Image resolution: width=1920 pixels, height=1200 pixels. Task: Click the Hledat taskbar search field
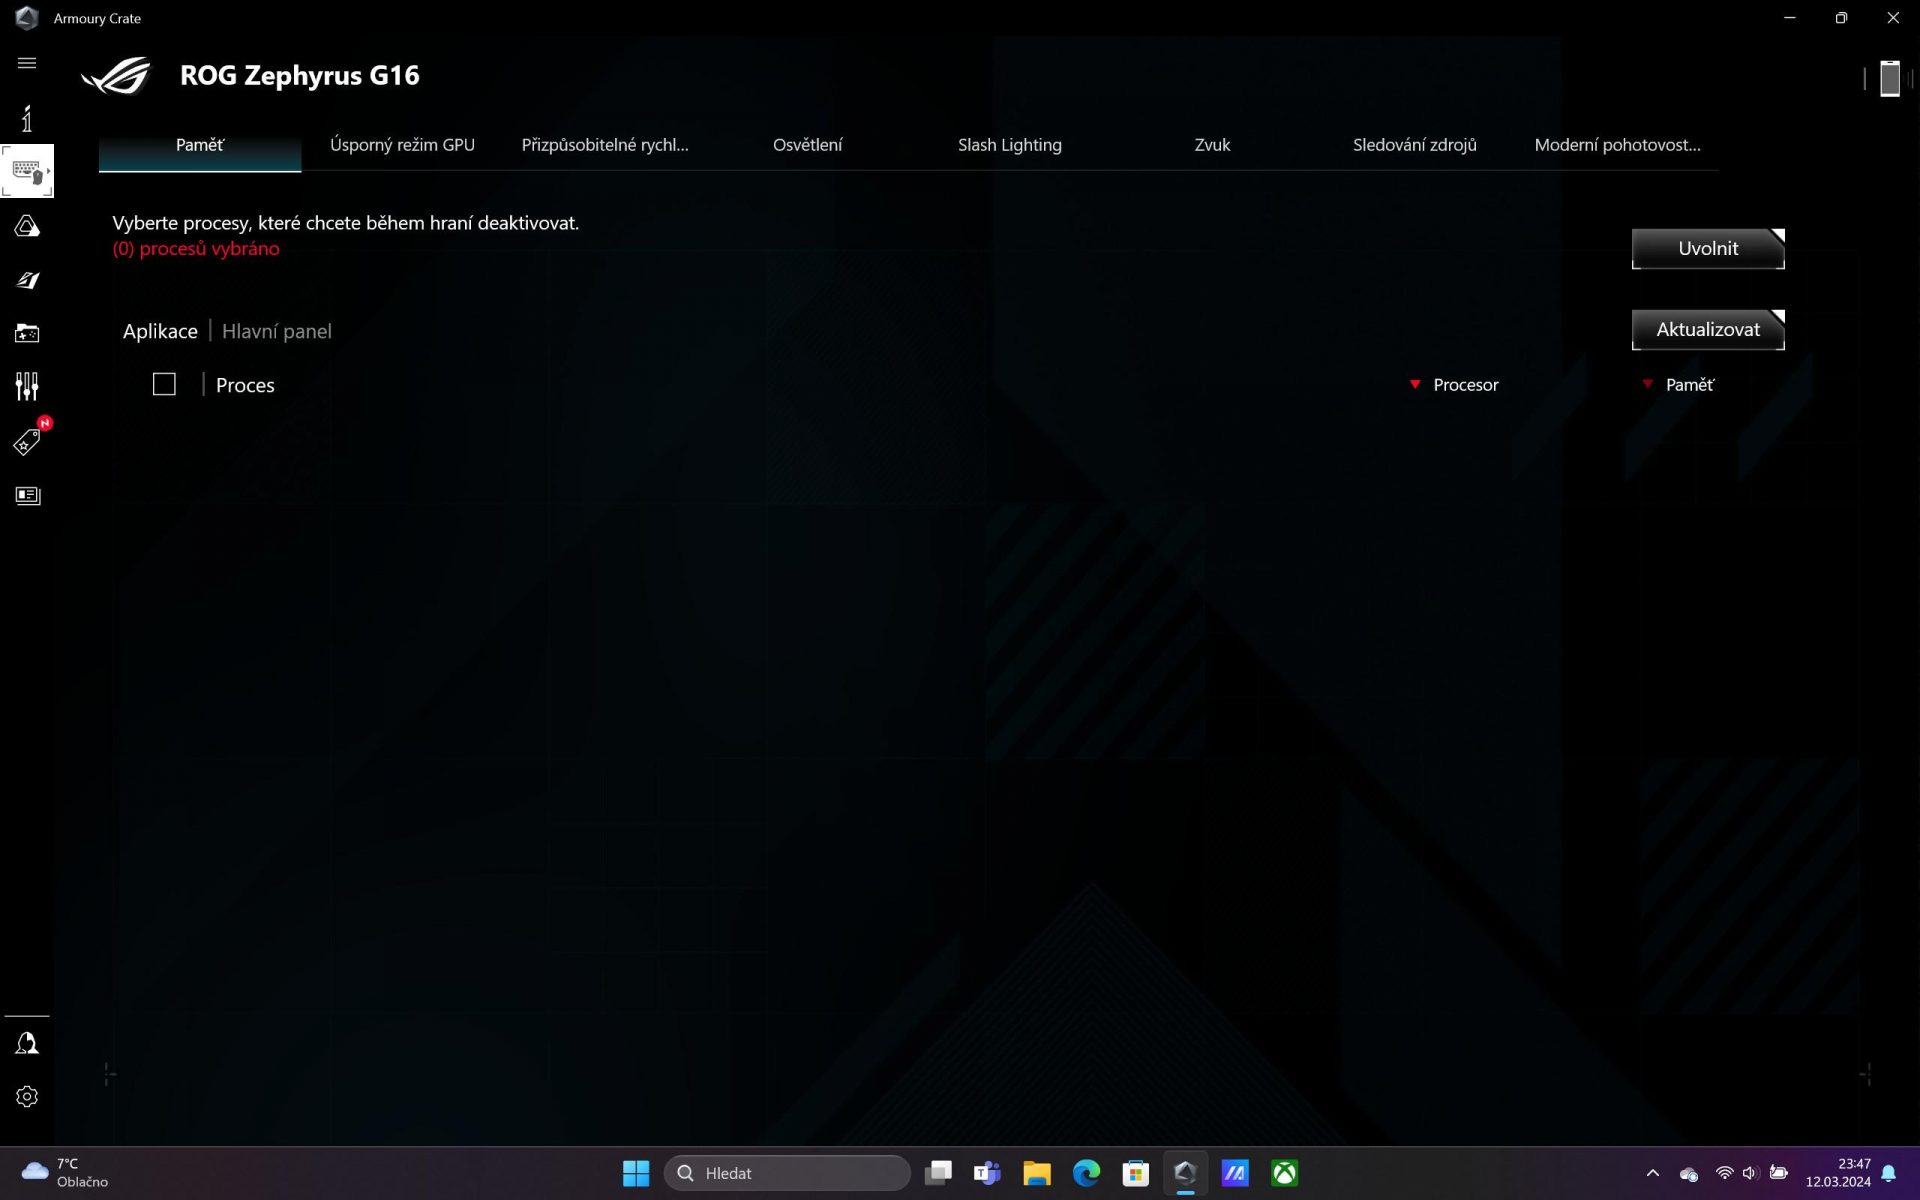(x=787, y=1173)
